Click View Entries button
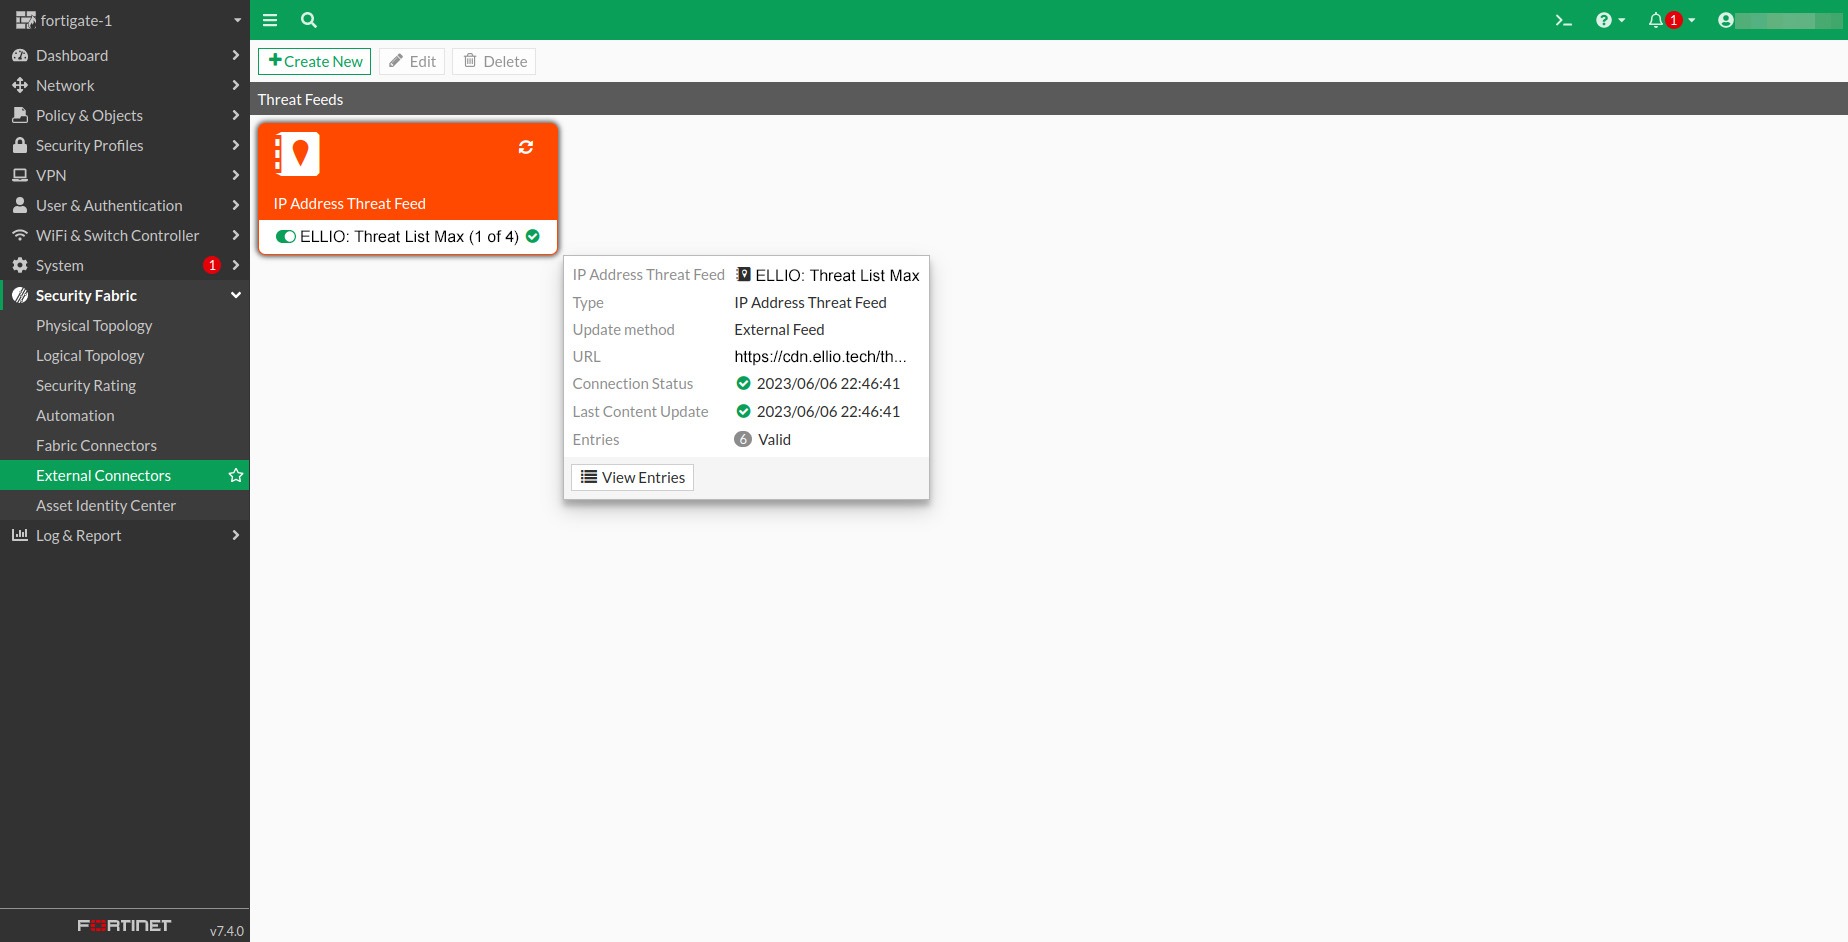The height and width of the screenshot is (942, 1848). [x=633, y=478]
